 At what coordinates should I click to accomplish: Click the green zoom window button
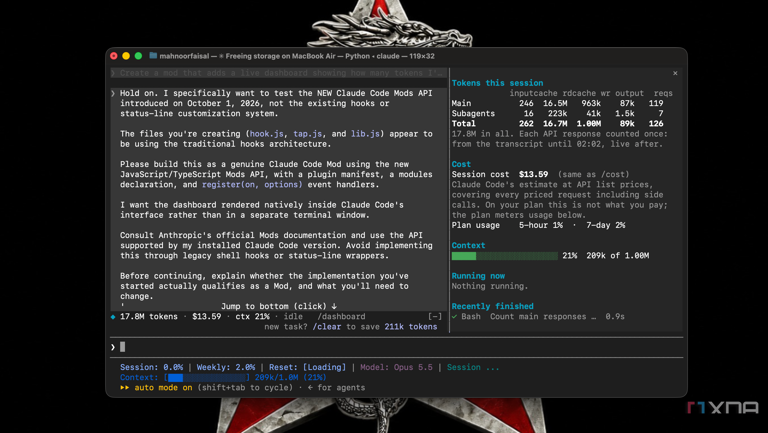tap(138, 56)
